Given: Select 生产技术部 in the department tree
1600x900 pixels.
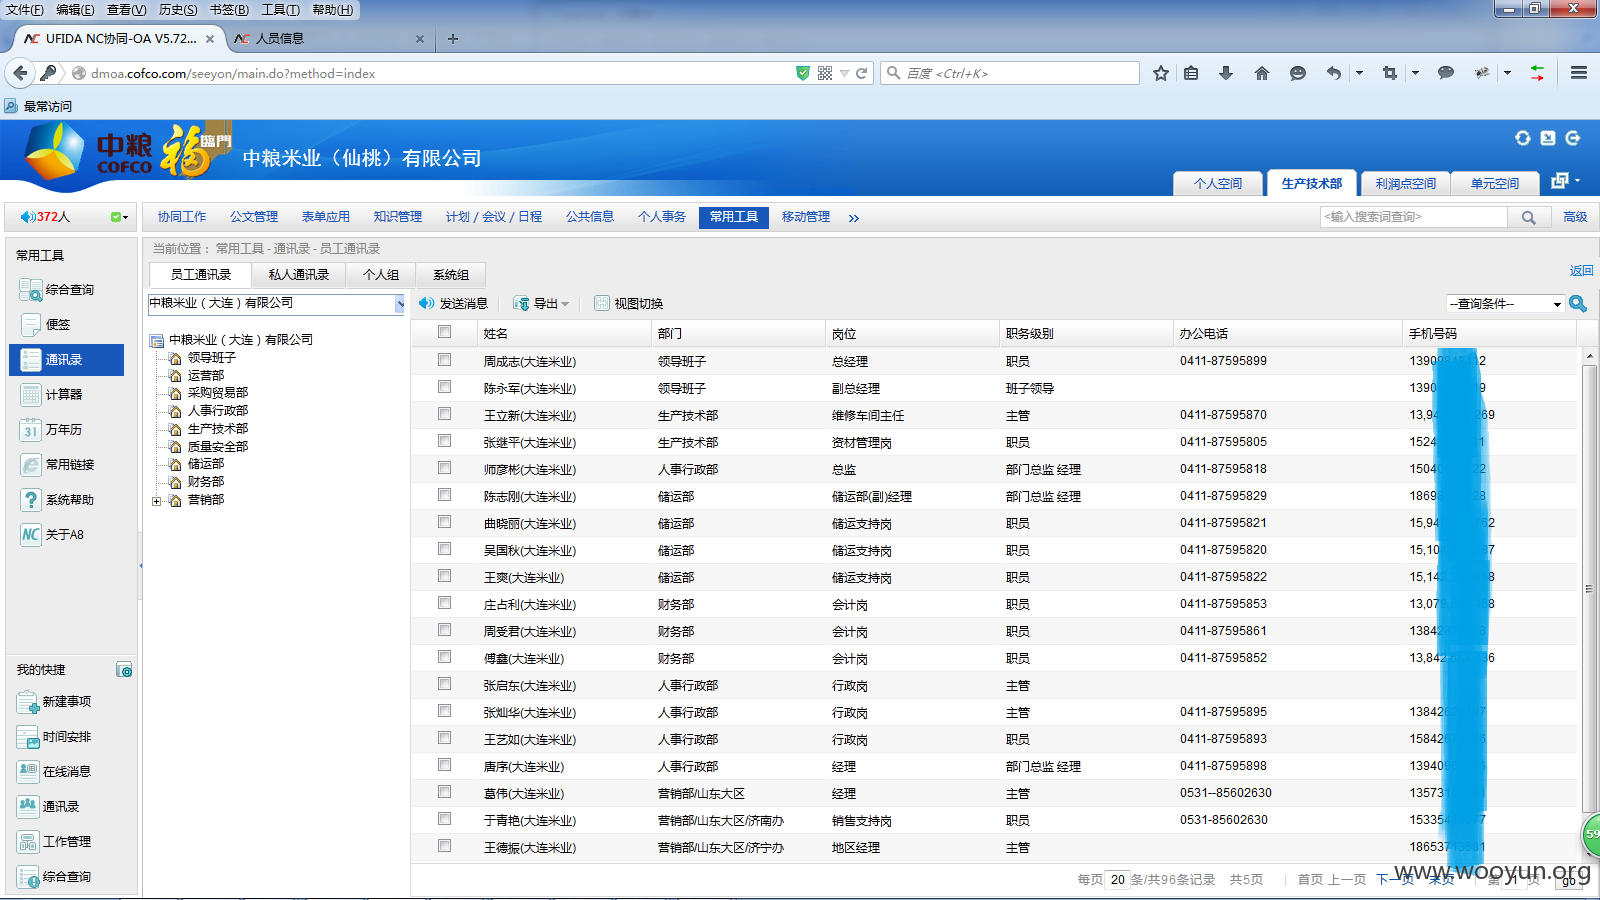Looking at the screenshot, I should coord(217,429).
